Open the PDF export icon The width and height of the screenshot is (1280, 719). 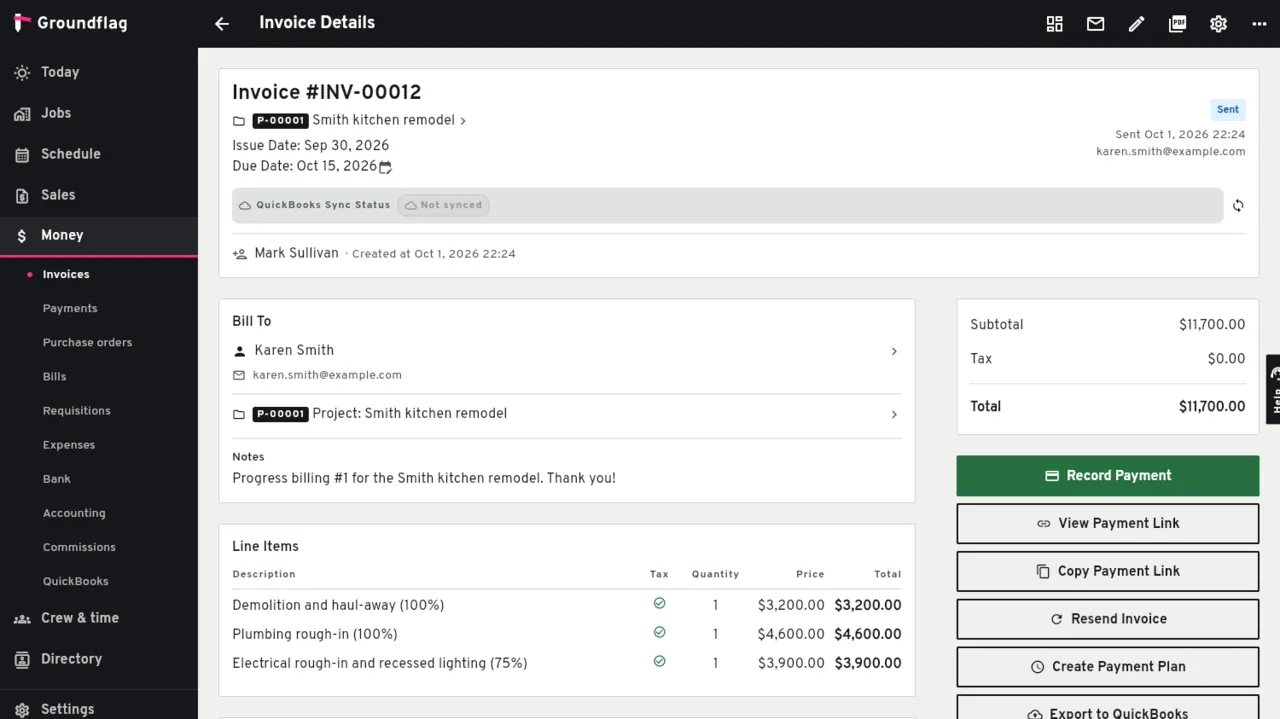pyautogui.click(x=1177, y=24)
